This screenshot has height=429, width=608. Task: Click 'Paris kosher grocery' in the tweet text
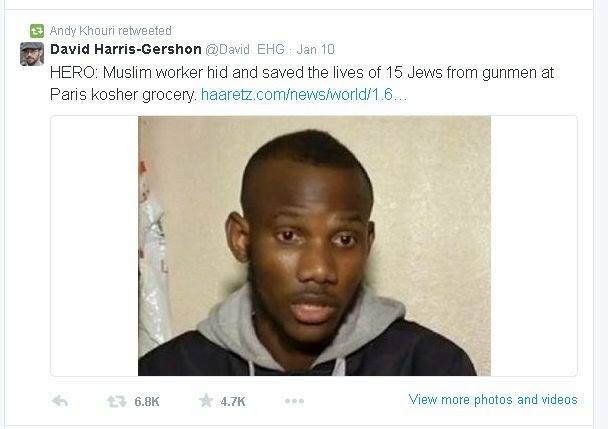pos(123,95)
